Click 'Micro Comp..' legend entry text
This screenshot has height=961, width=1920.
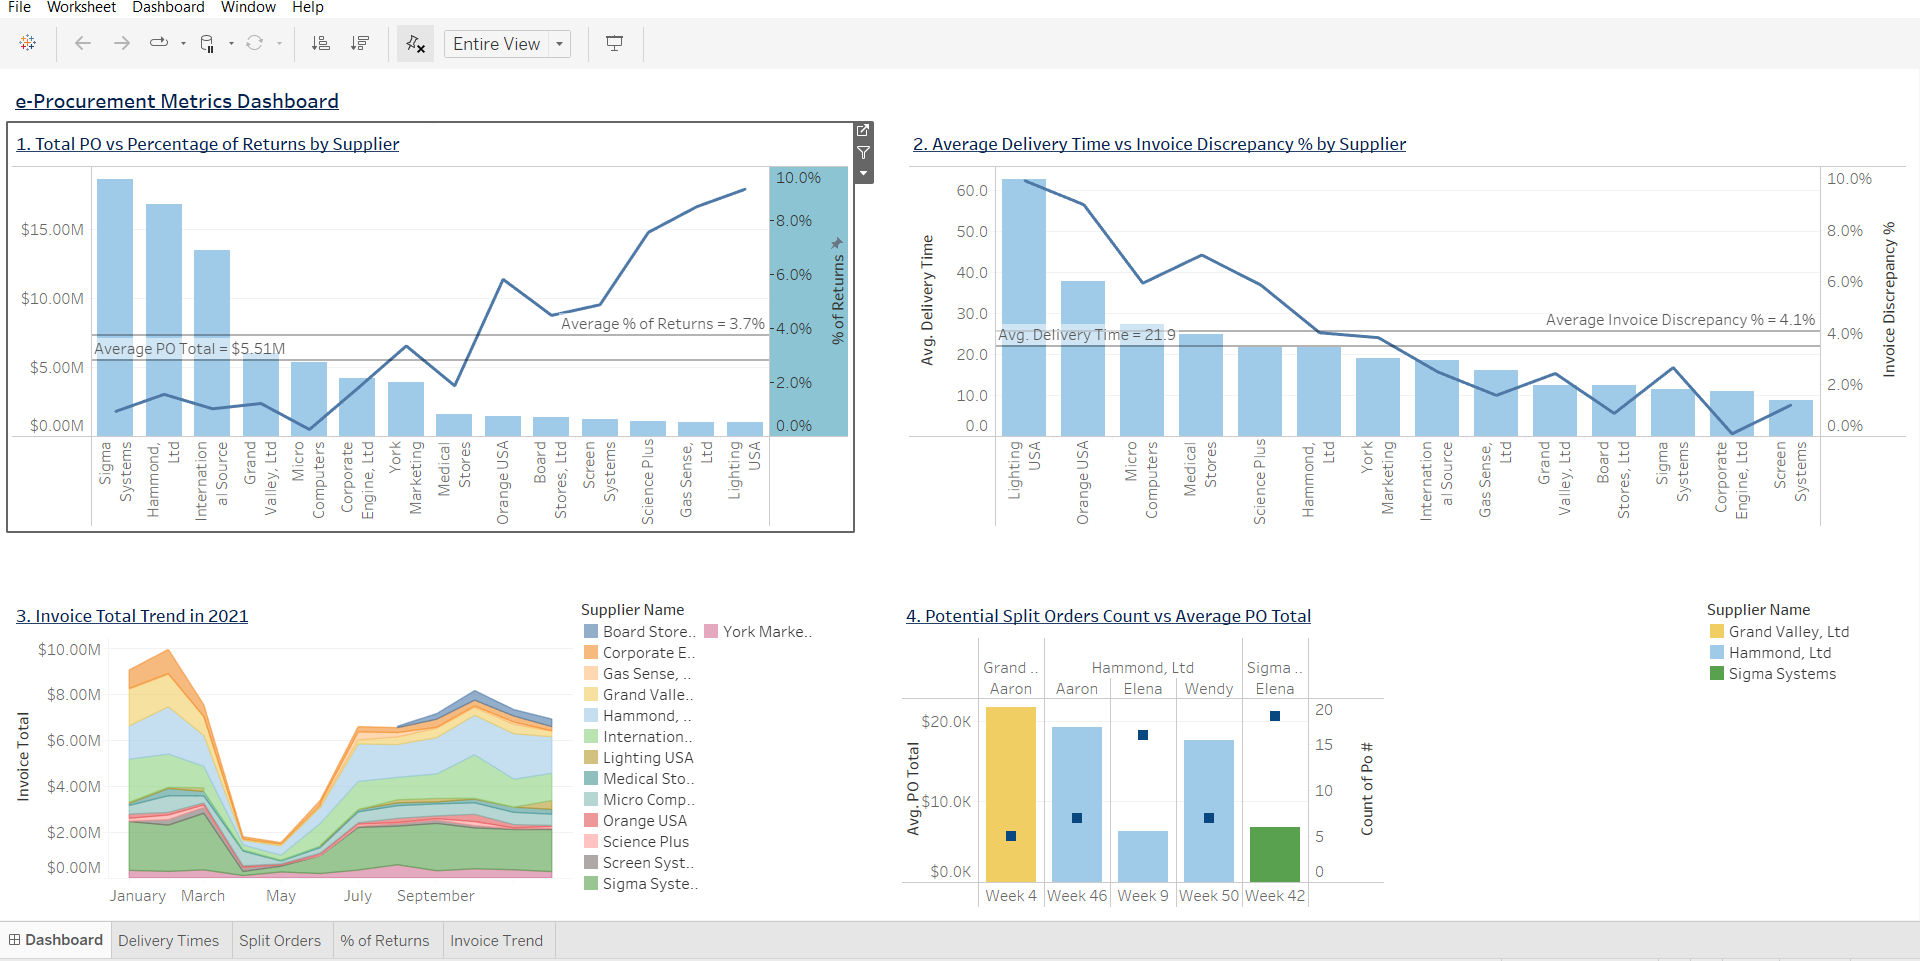click(x=648, y=800)
